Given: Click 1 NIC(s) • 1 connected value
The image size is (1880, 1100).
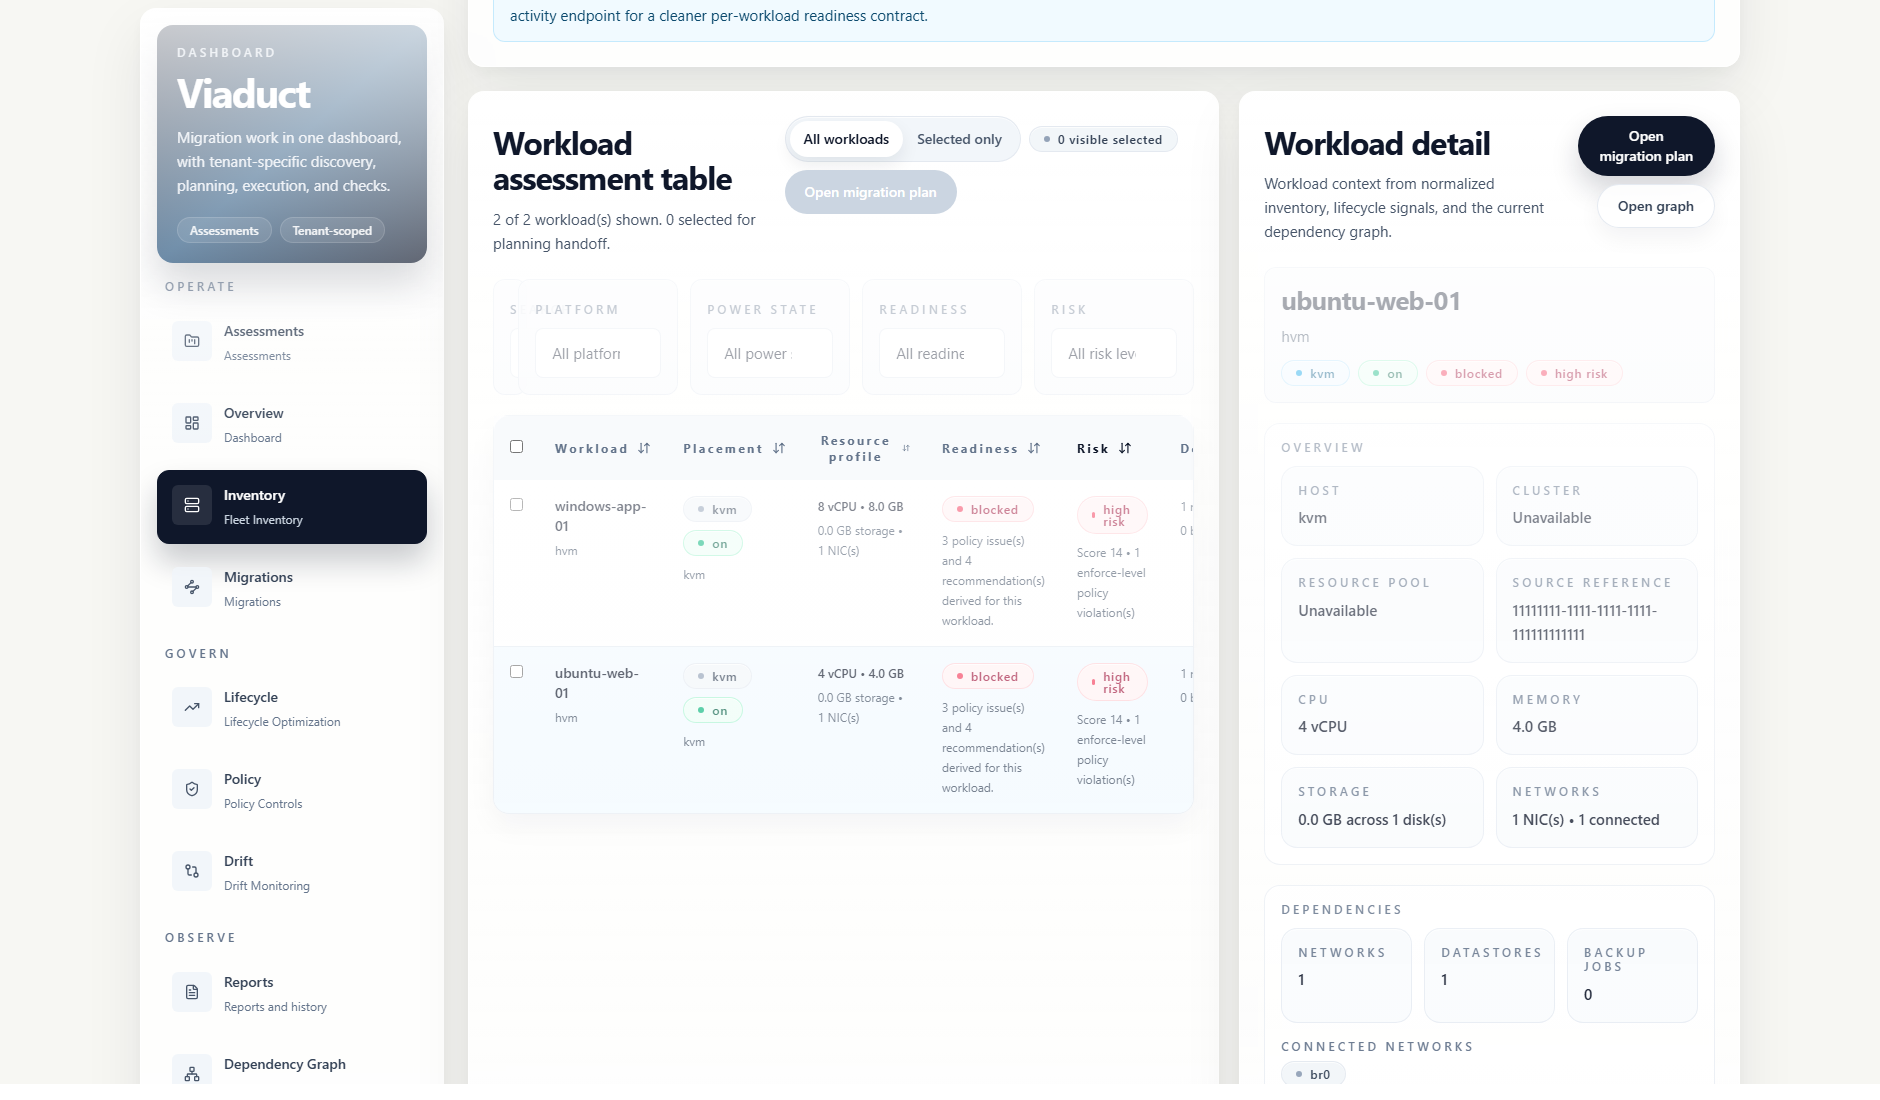Looking at the screenshot, I should 1585,819.
